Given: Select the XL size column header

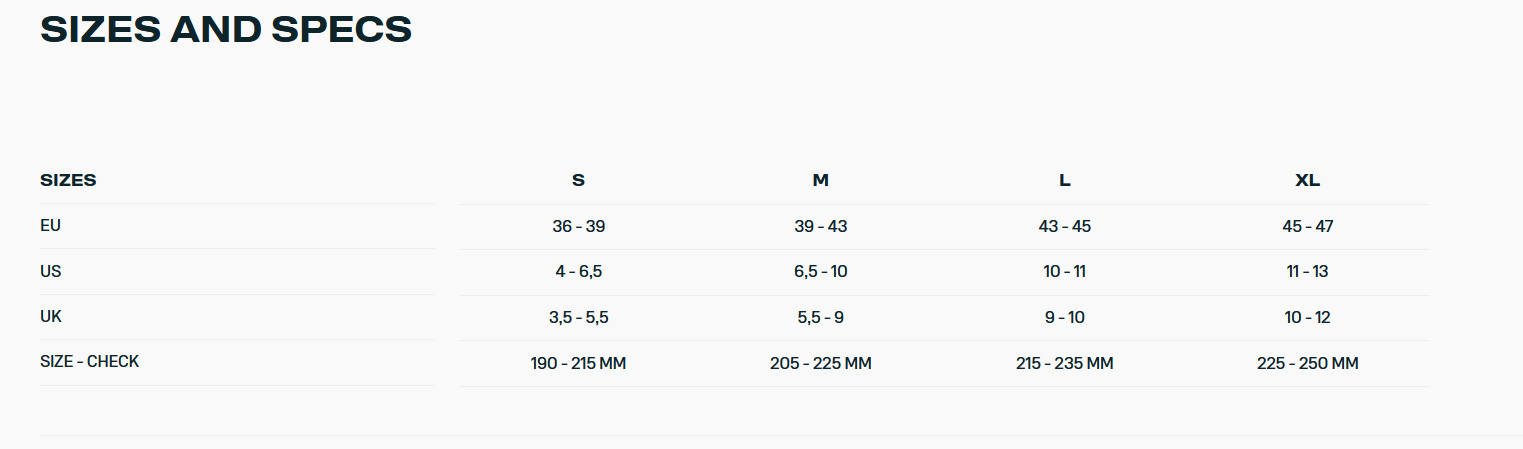Looking at the screenshot, I should [x=1308, y=181].
